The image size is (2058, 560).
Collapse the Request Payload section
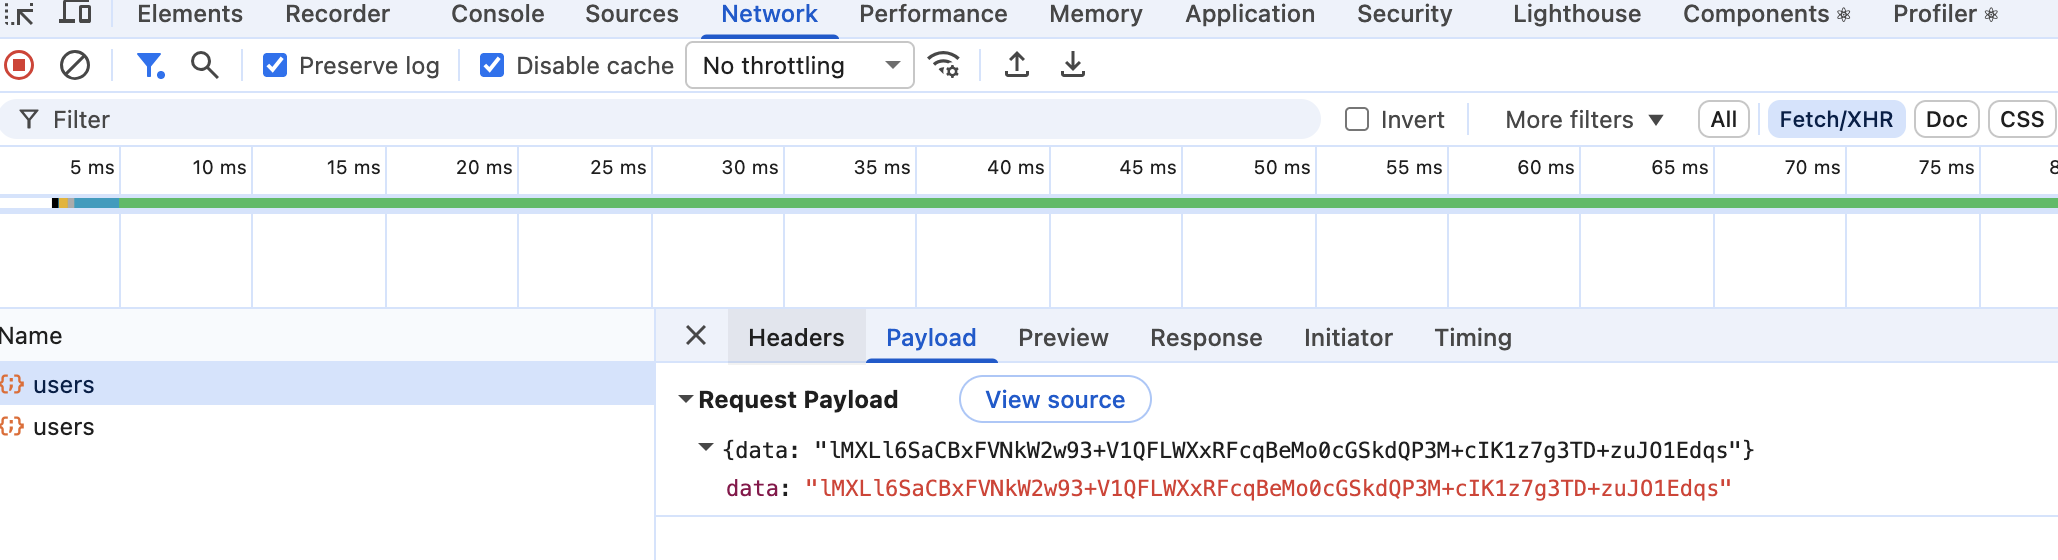point(685,399)
